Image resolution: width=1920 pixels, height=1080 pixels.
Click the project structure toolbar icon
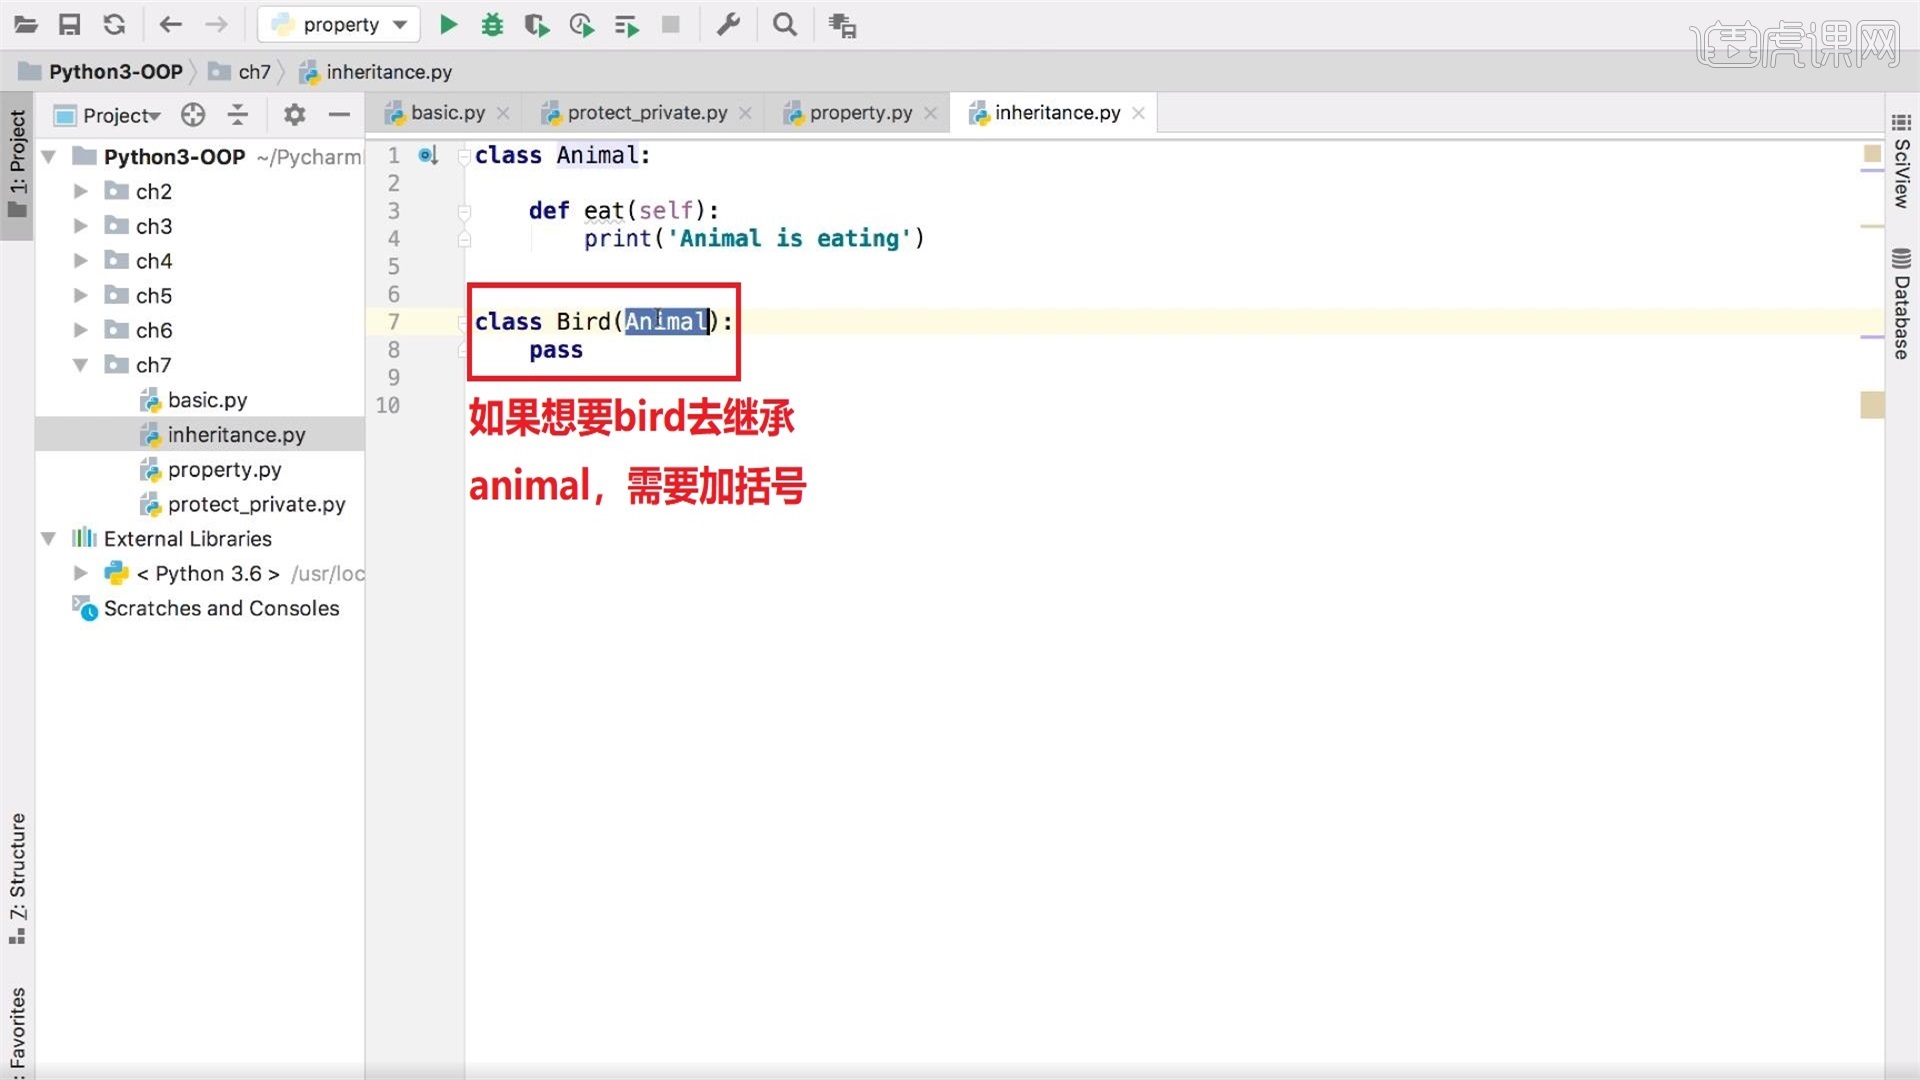point(842,25)
